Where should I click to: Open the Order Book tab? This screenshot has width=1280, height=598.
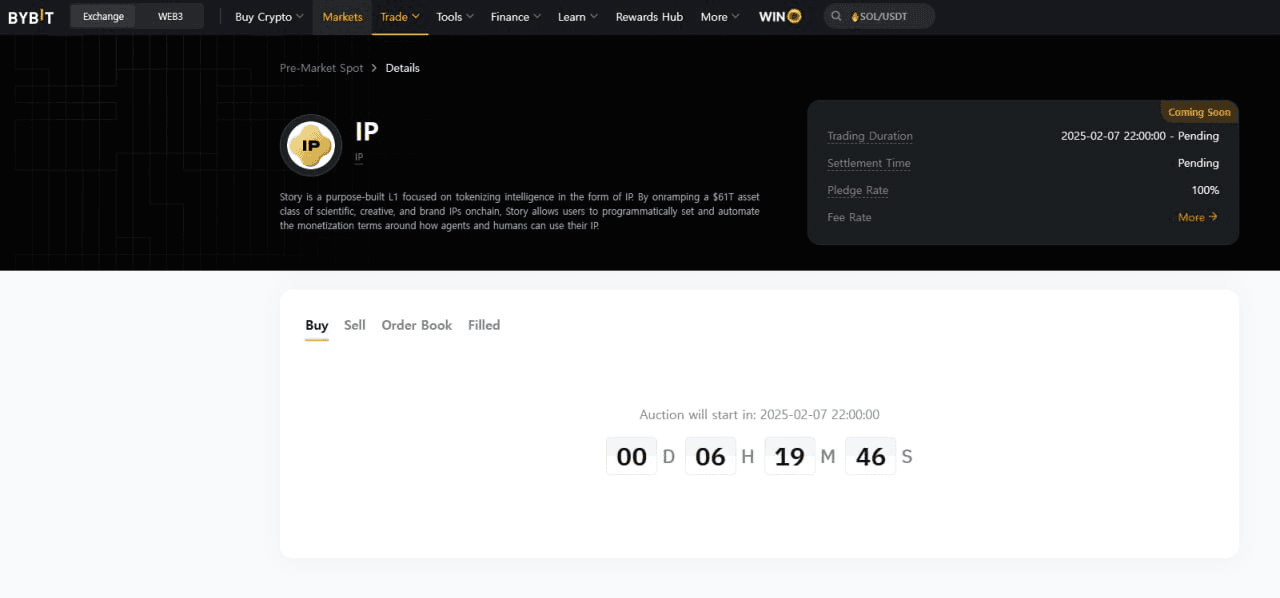pyautogui.click(x=417, y=325)
